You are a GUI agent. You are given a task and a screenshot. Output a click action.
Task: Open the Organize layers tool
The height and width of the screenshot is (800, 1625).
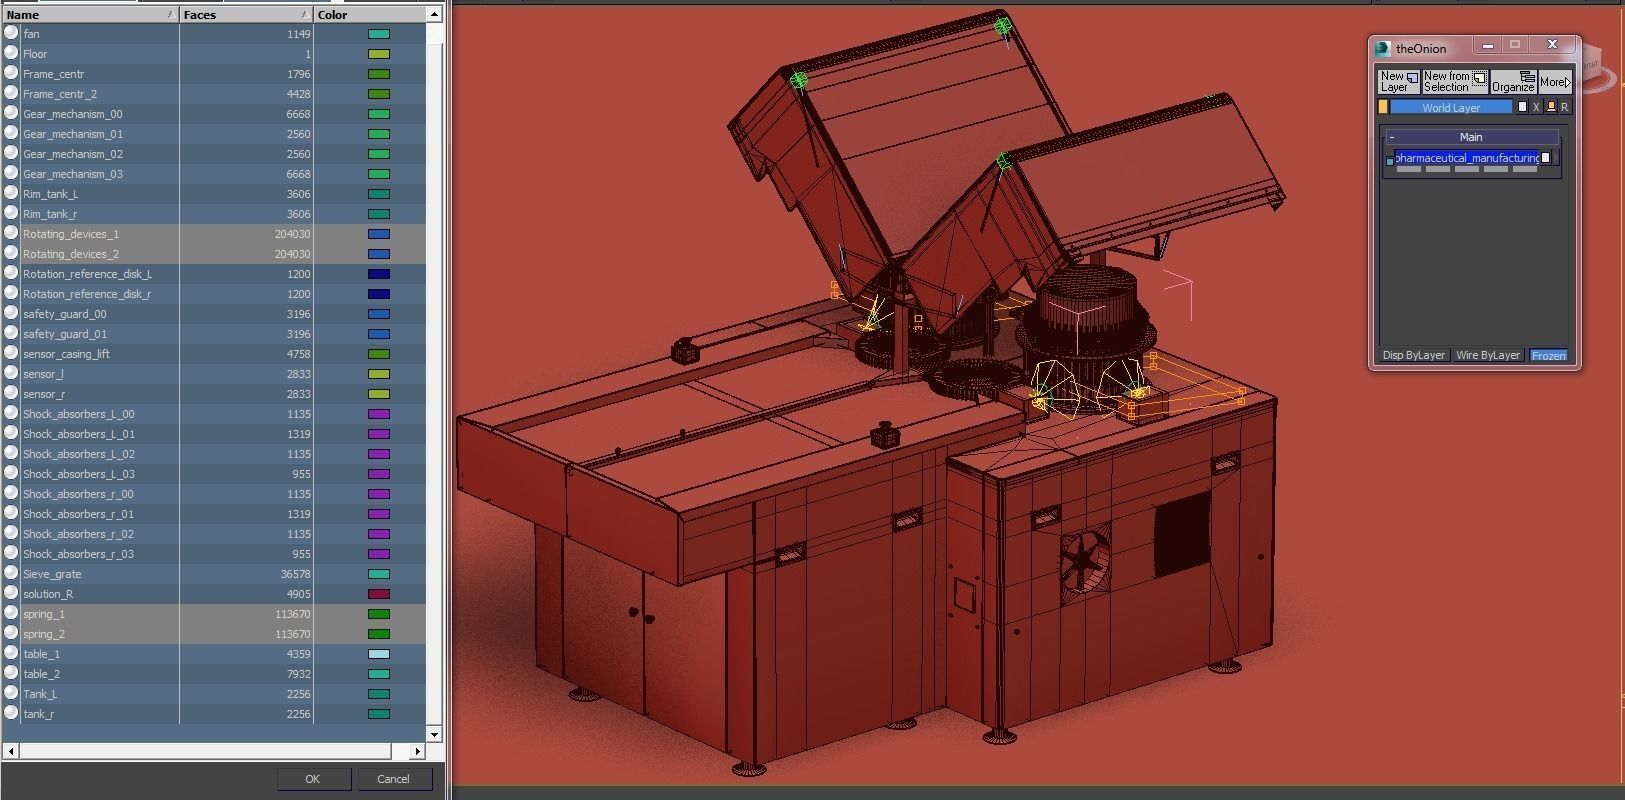point(1513,82)
